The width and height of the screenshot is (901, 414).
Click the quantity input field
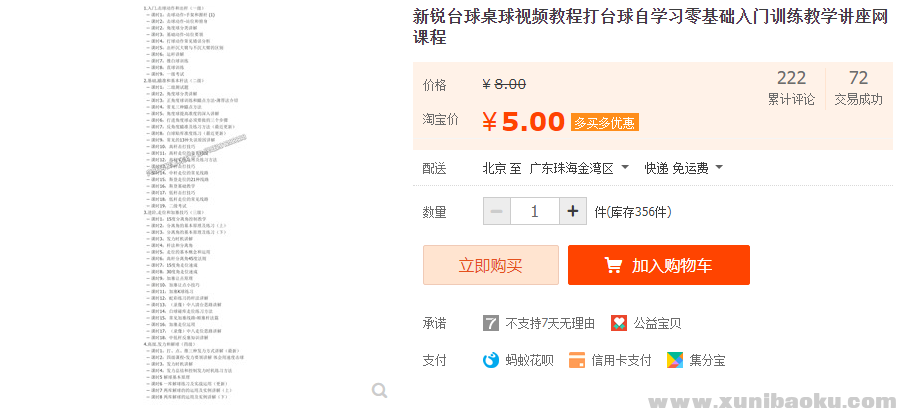(534, 211)
